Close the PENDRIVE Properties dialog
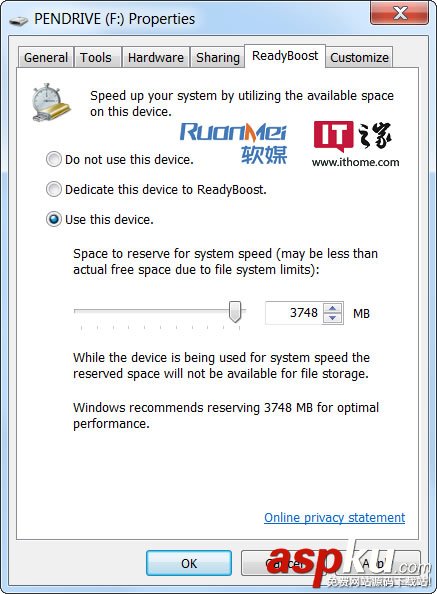The height and width of the screenshot is (594, 437). (400, 14)
